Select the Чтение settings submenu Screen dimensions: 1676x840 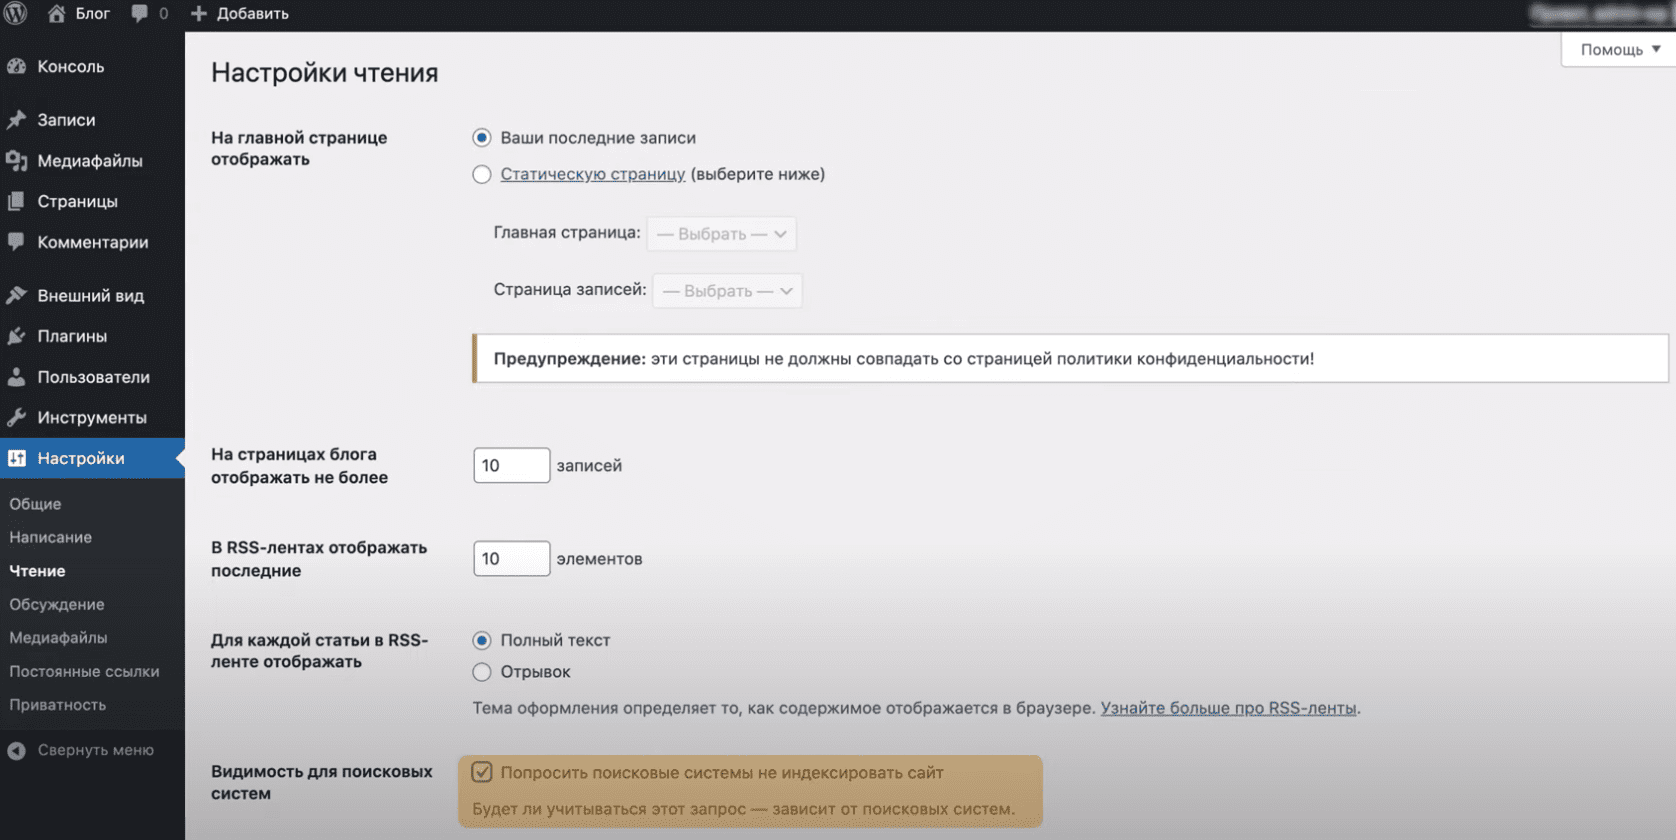click(x=37, y=571)
